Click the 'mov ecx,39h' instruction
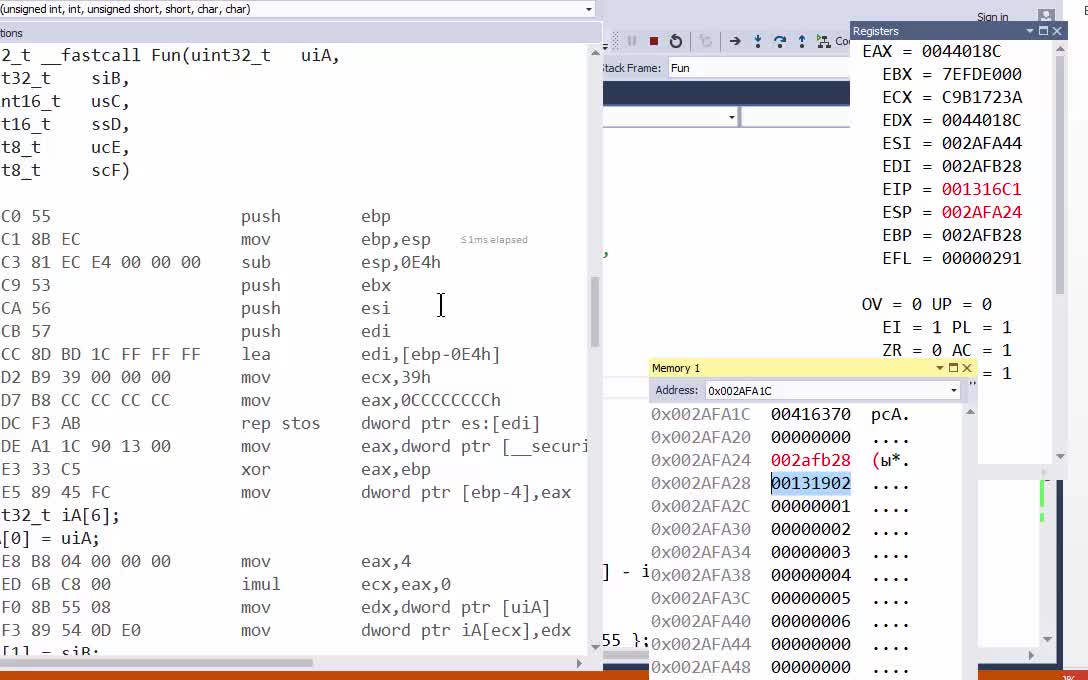Viewport: 1088px width, 680px height. coord(336,377)
